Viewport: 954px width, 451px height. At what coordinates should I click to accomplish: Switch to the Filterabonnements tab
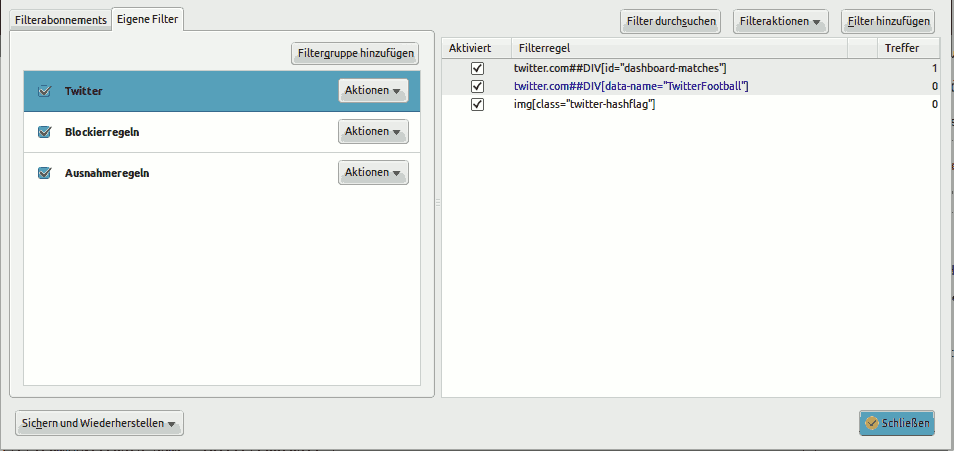(60, 20)
